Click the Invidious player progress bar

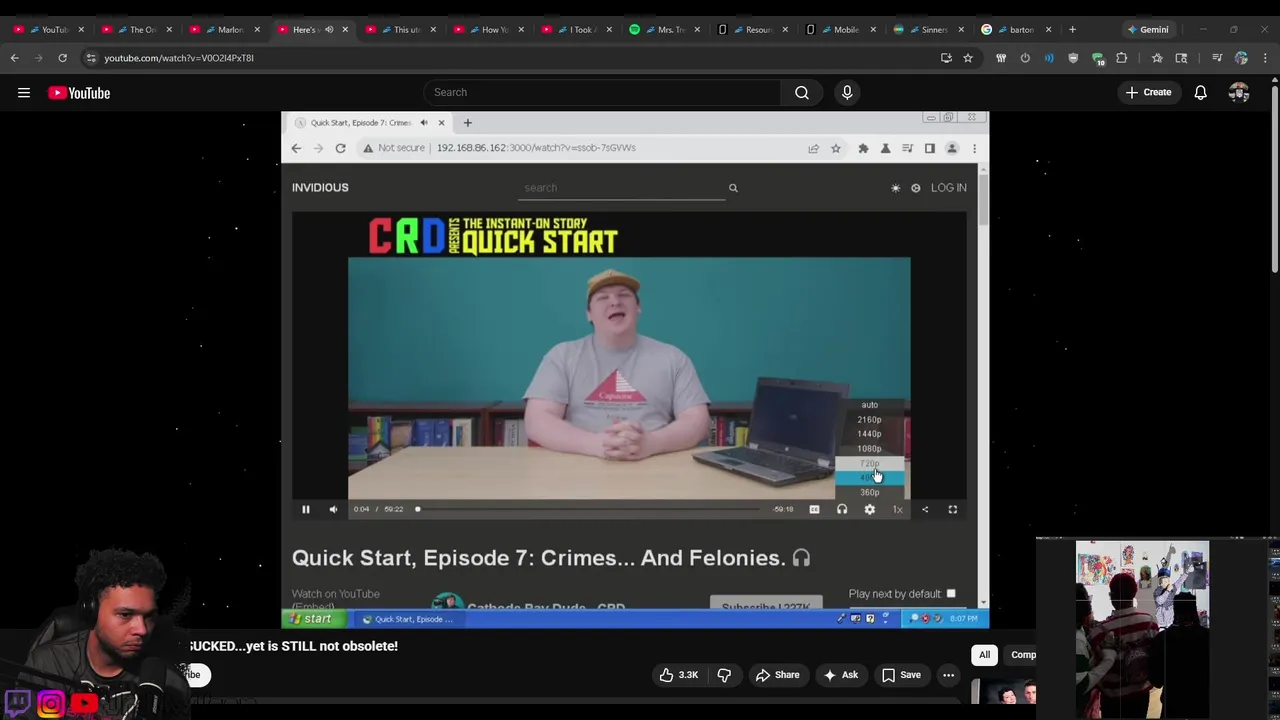[588, 510]
